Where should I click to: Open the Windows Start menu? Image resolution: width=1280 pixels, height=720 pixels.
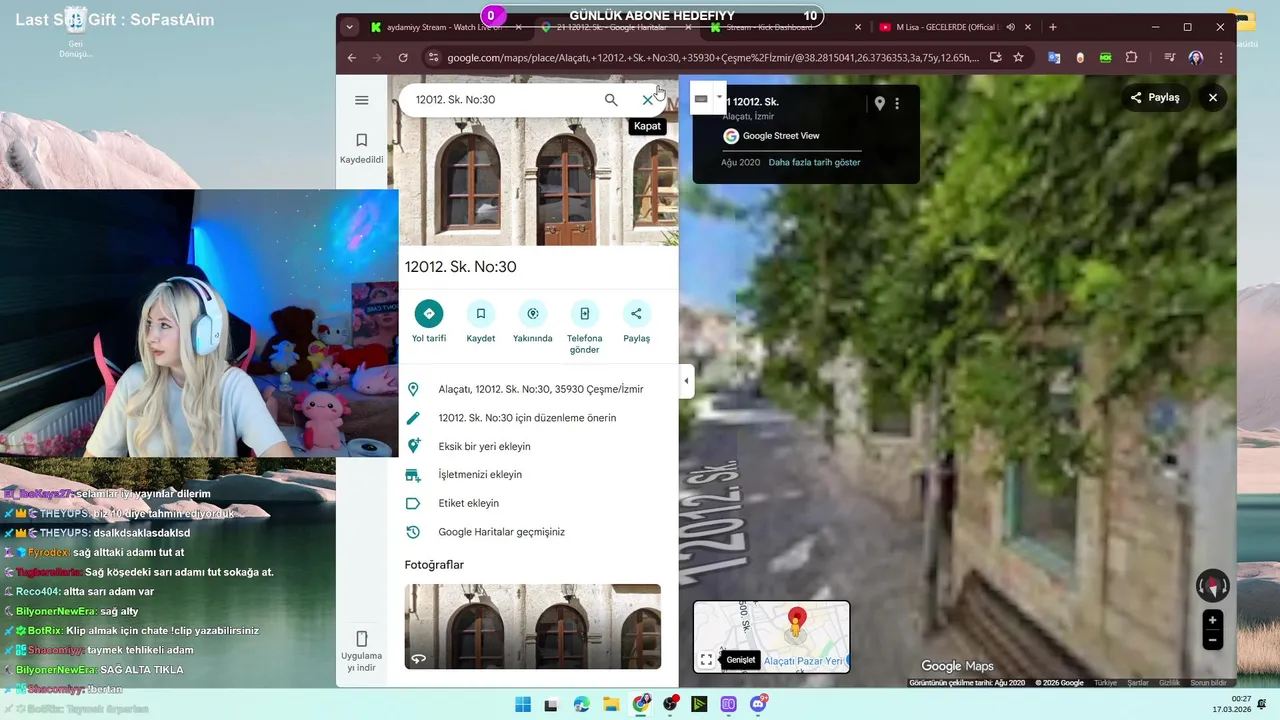coord(523,704)
